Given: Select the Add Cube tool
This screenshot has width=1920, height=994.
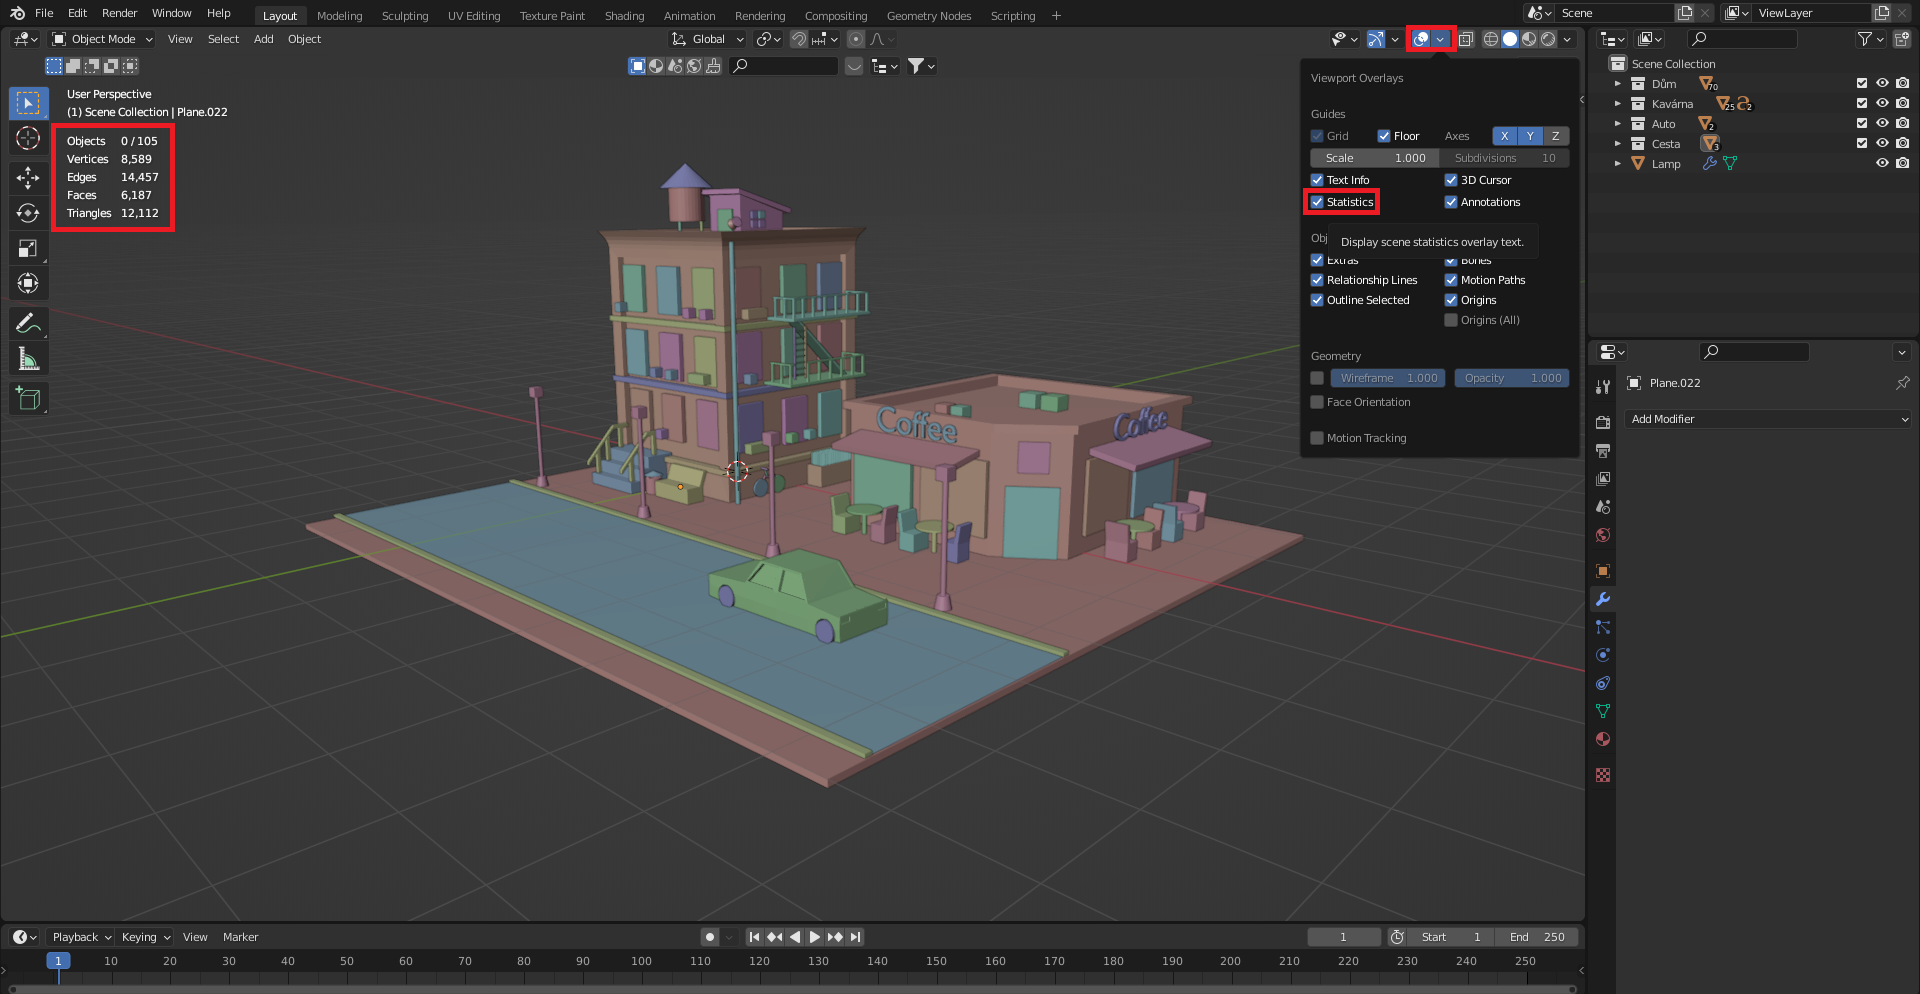Looking at the screenshot, I should [x=28, y=398].
